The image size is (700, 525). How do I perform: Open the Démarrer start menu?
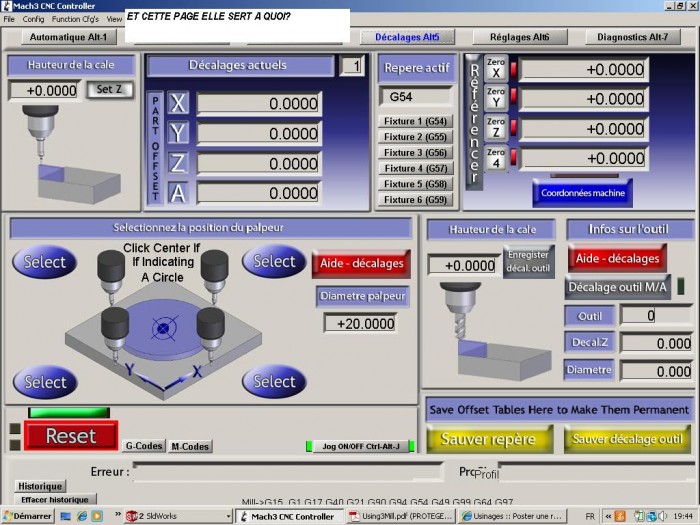28,516
